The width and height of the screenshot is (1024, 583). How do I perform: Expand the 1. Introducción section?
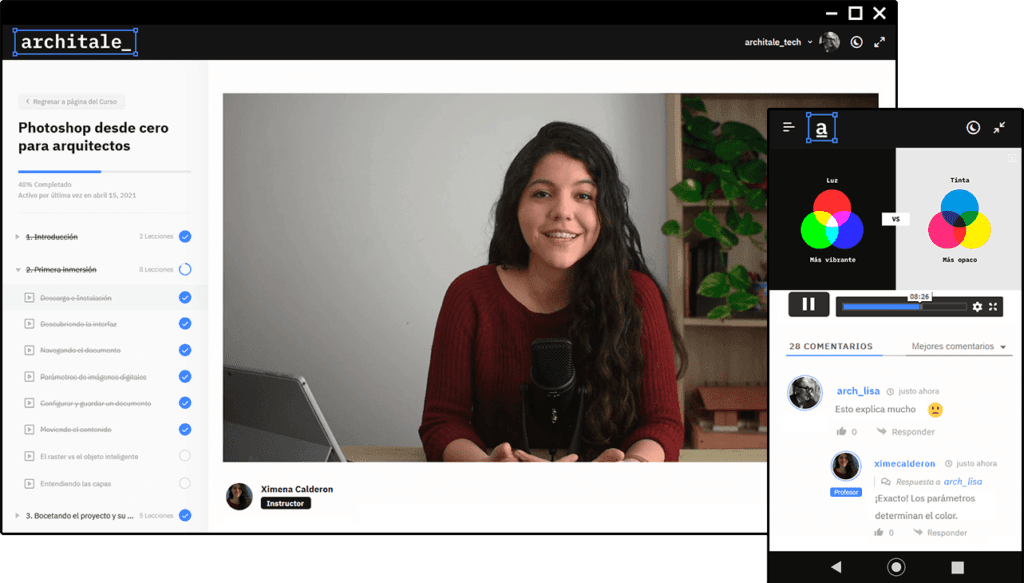click(x=17, y=236)
